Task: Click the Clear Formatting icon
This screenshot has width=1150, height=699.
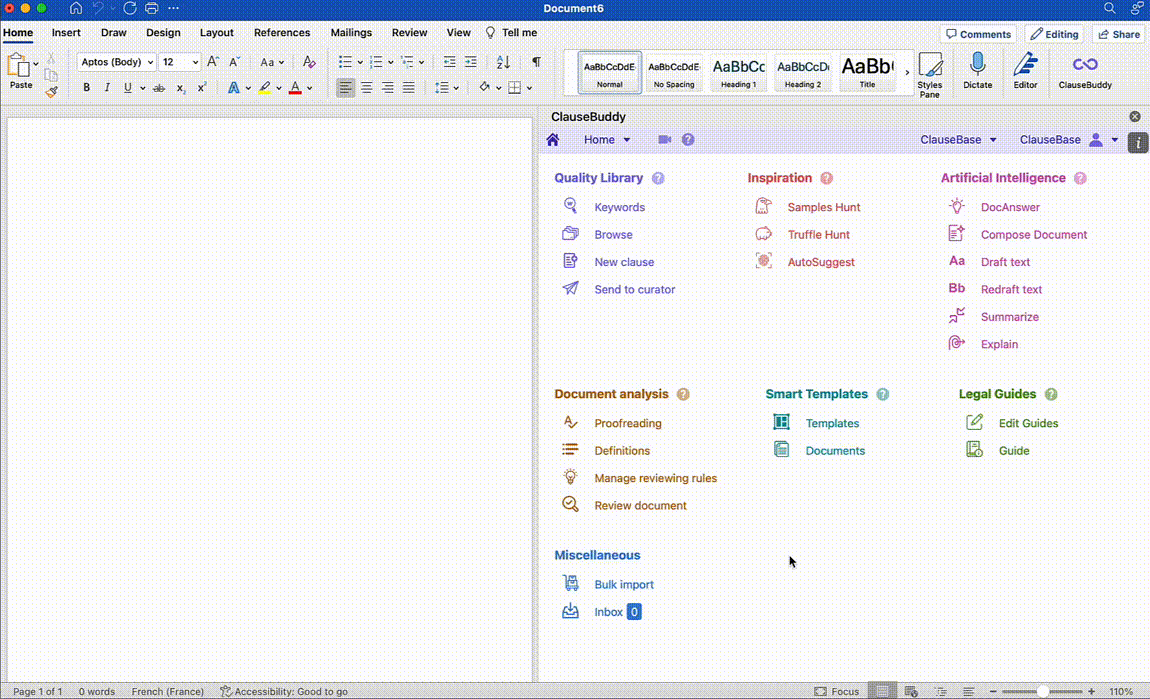Action: (x=309, y=62)
